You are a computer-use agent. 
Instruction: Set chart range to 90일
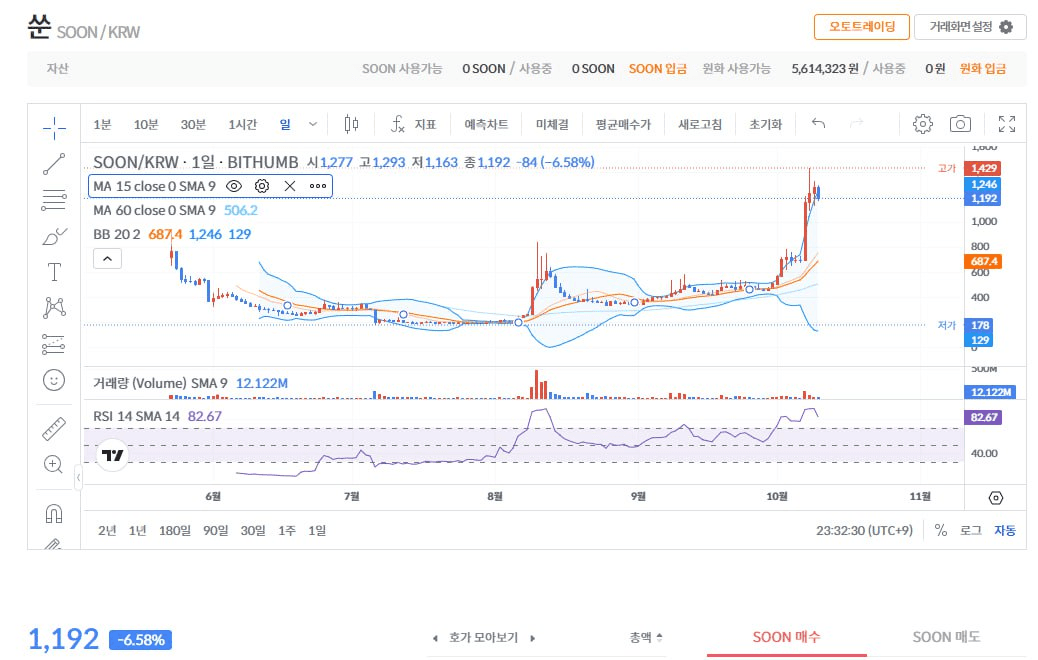coord(215,530)
